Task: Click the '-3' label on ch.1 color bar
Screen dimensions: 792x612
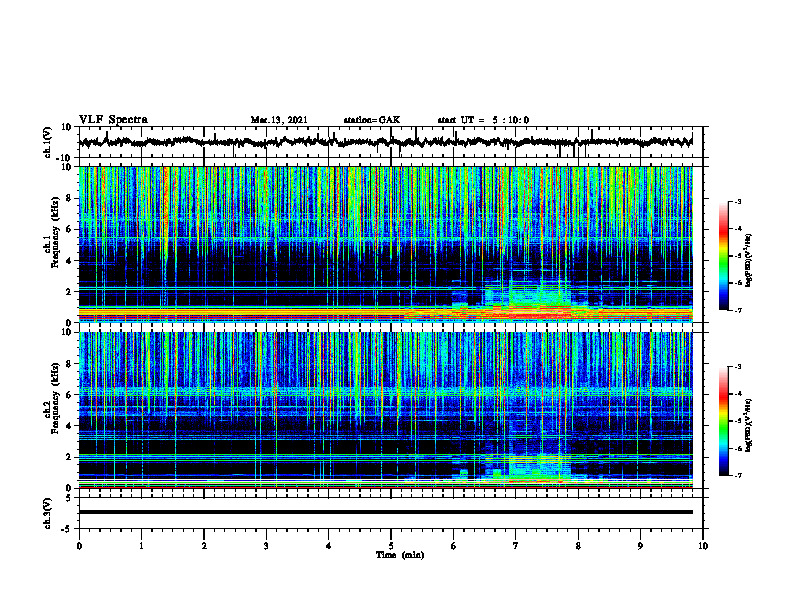Action: [x=738, y=201]
